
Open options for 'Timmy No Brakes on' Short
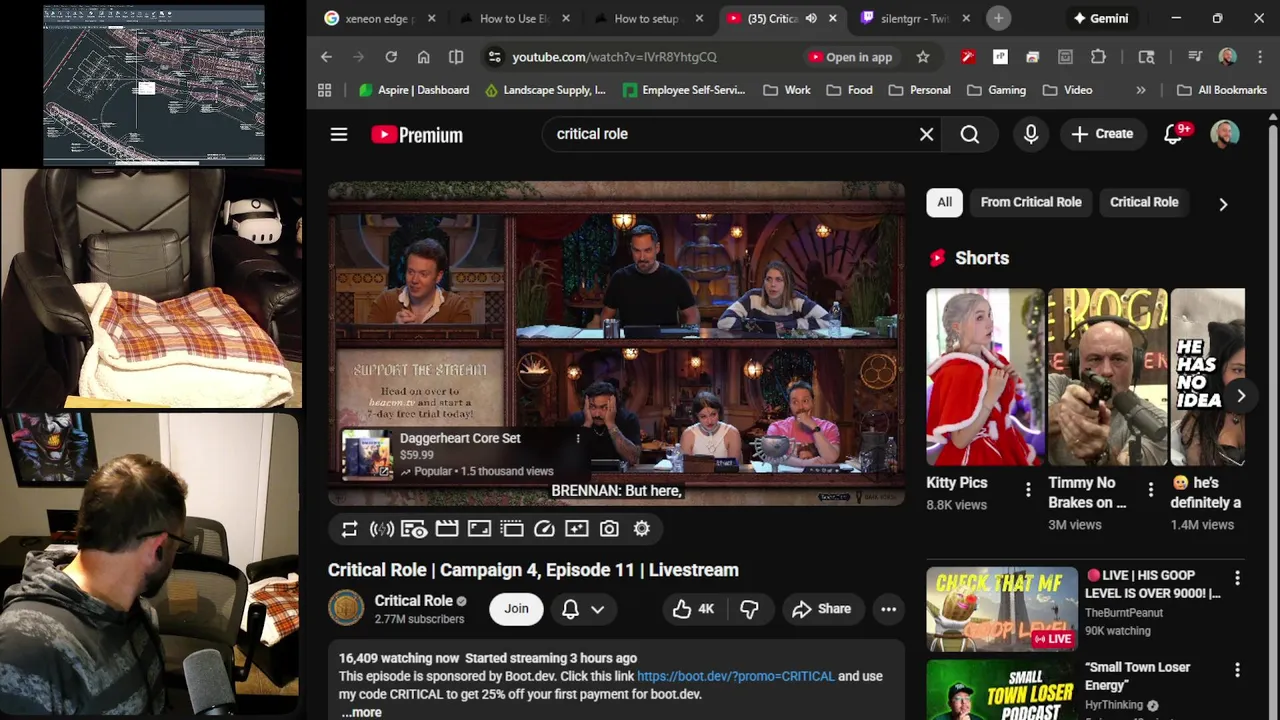tap(1150, 489)
